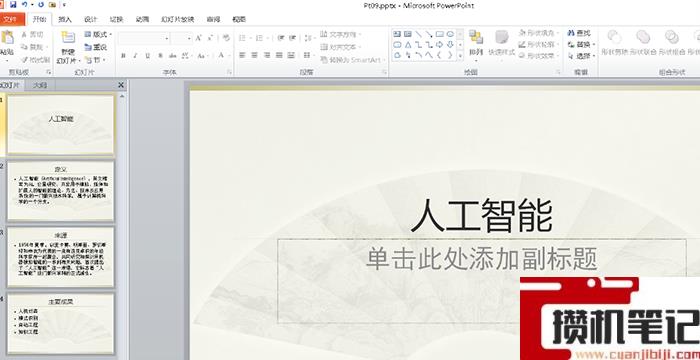Center the paragraph text
The width and height of the screenshot is (700, 360).
click(254, 55)
